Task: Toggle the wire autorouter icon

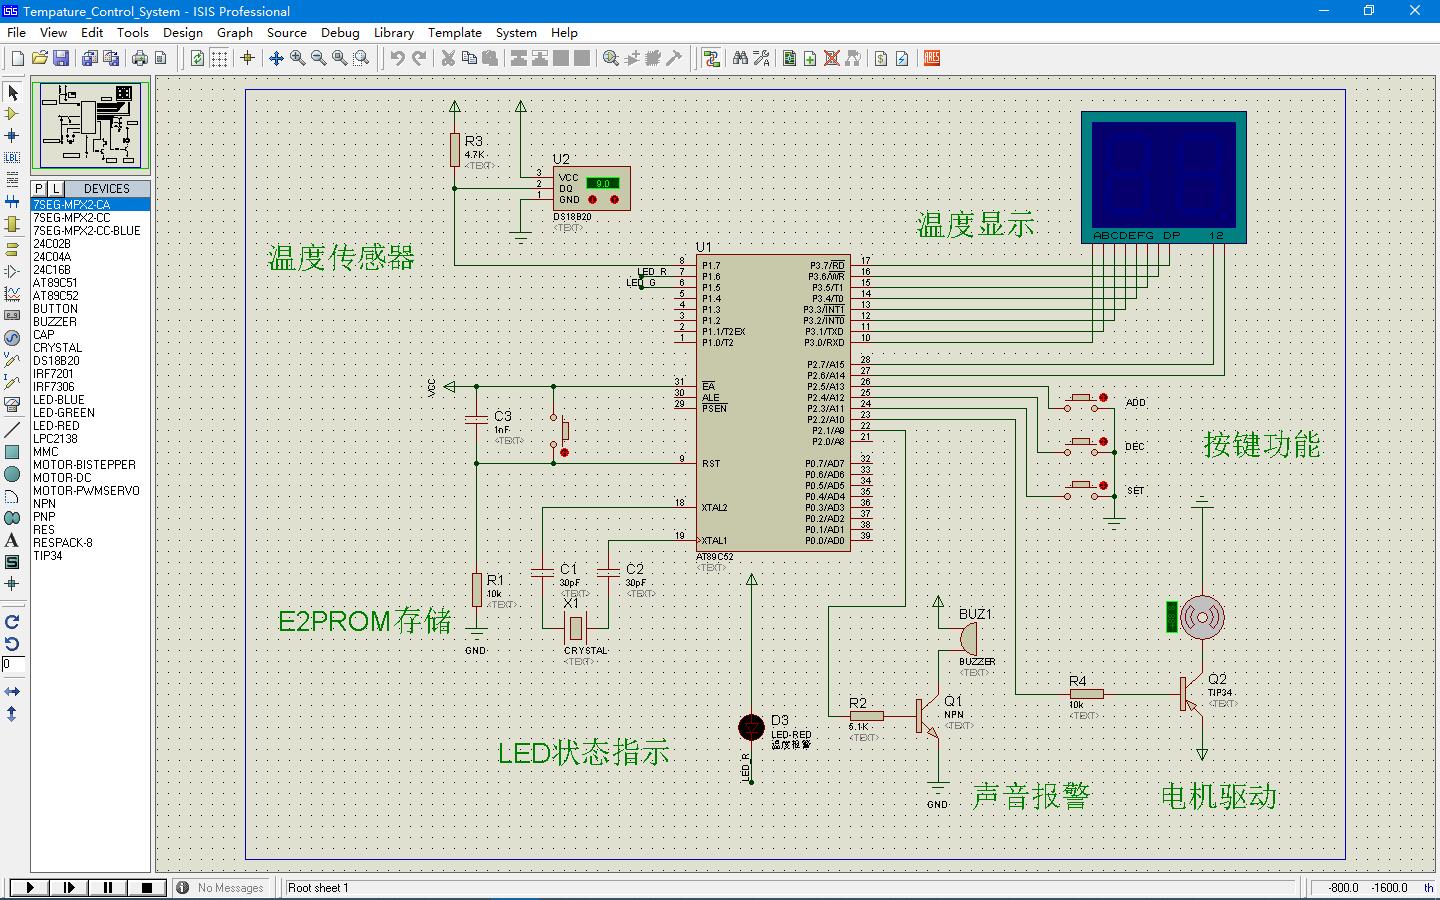Action: tap(712, 58)
